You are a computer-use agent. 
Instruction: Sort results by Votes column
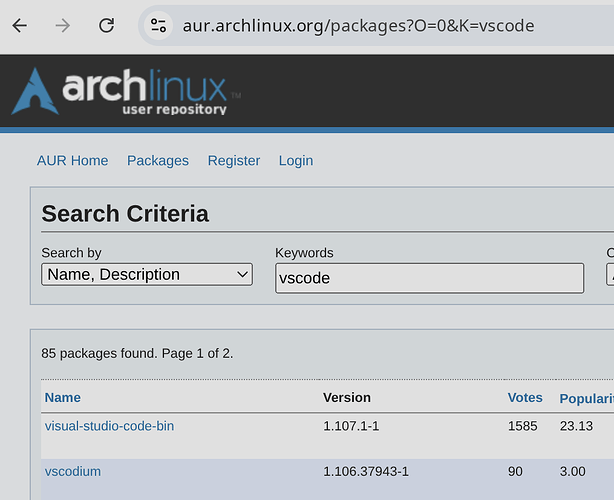coord(525,397)
